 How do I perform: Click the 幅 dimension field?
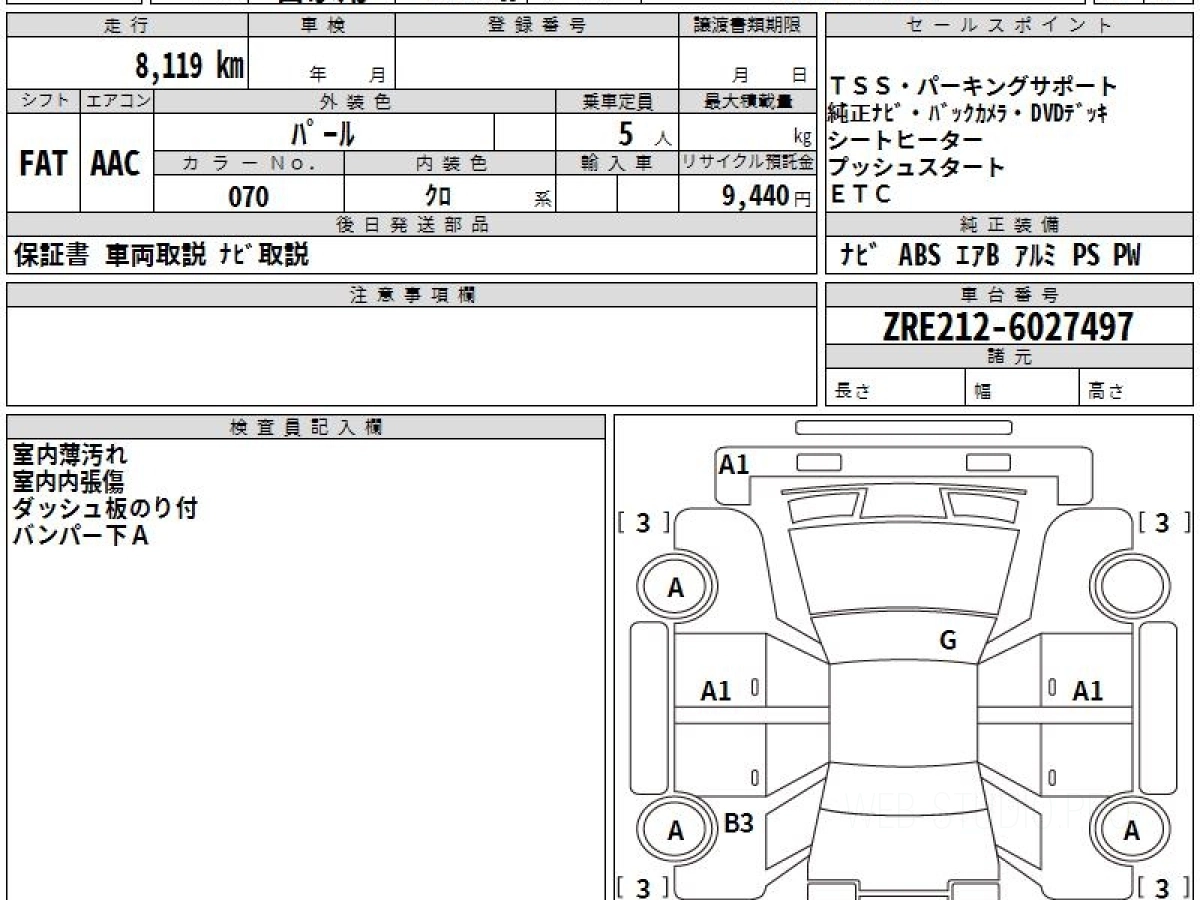pyautogui.click(x=1023, y=388)
